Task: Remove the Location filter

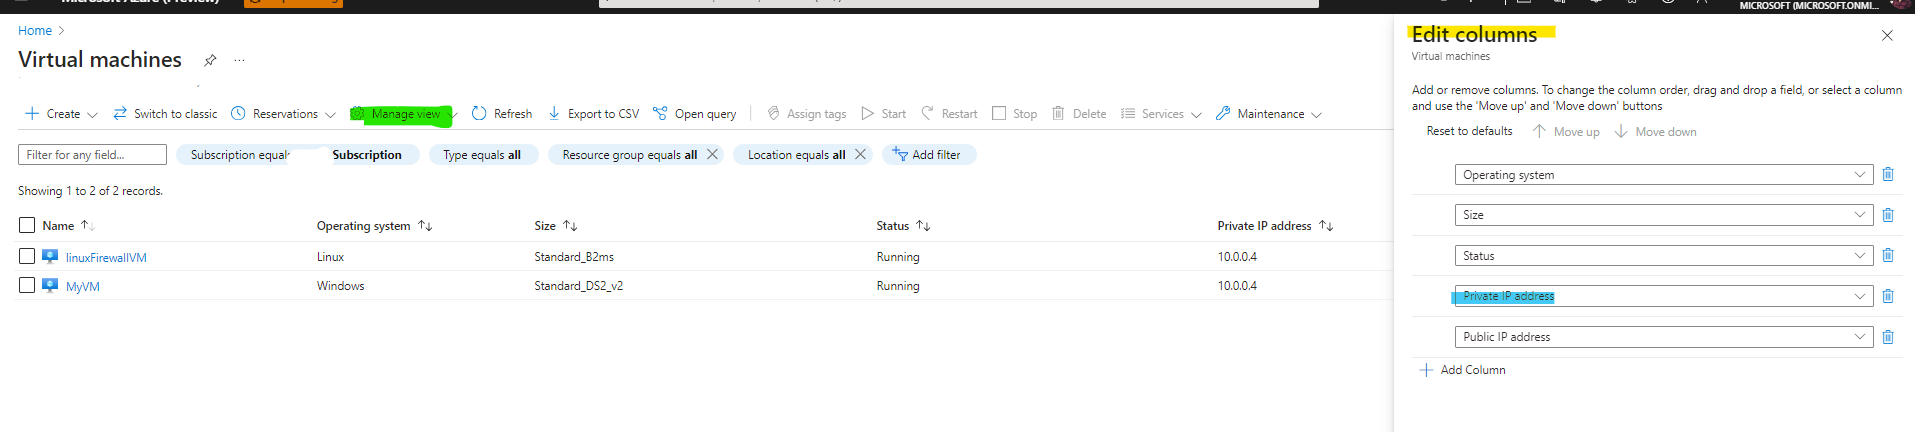Action: pos(860,154)
